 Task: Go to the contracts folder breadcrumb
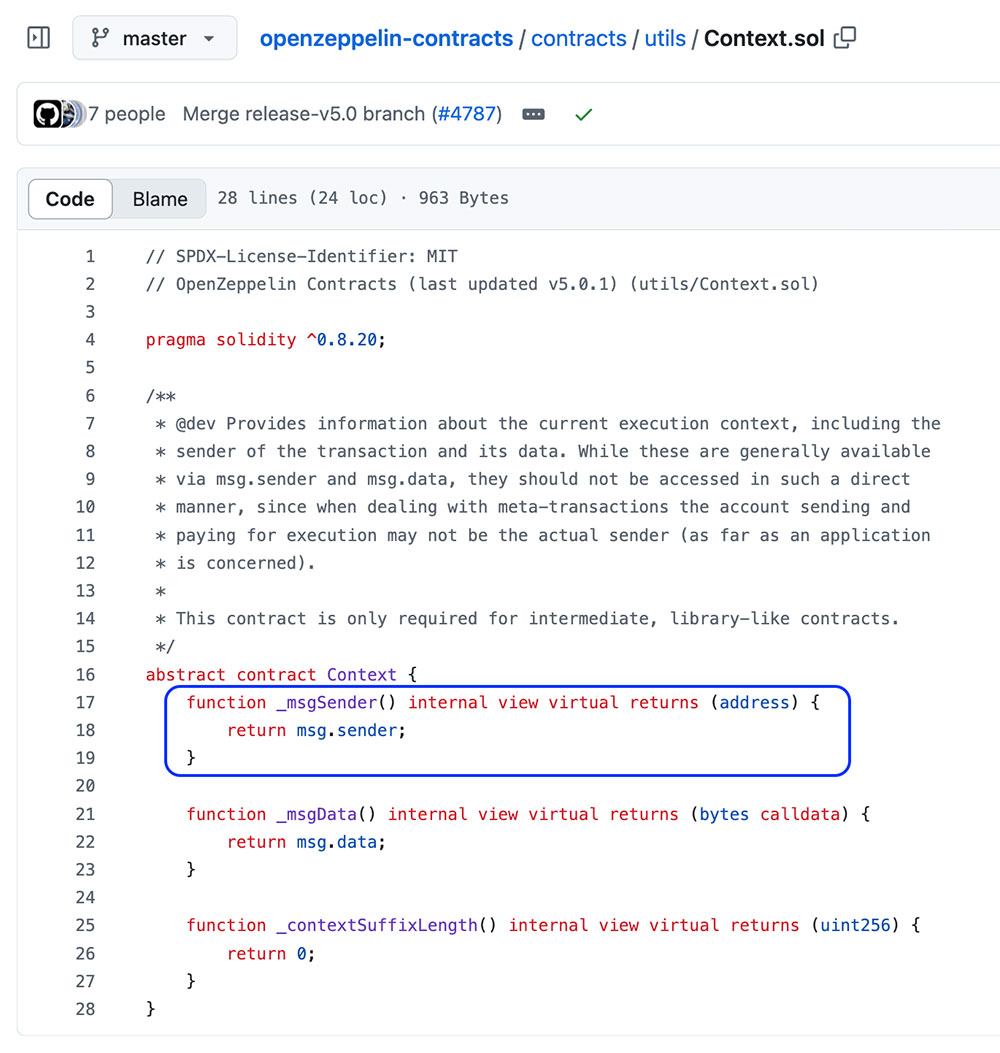click(578, 38)
